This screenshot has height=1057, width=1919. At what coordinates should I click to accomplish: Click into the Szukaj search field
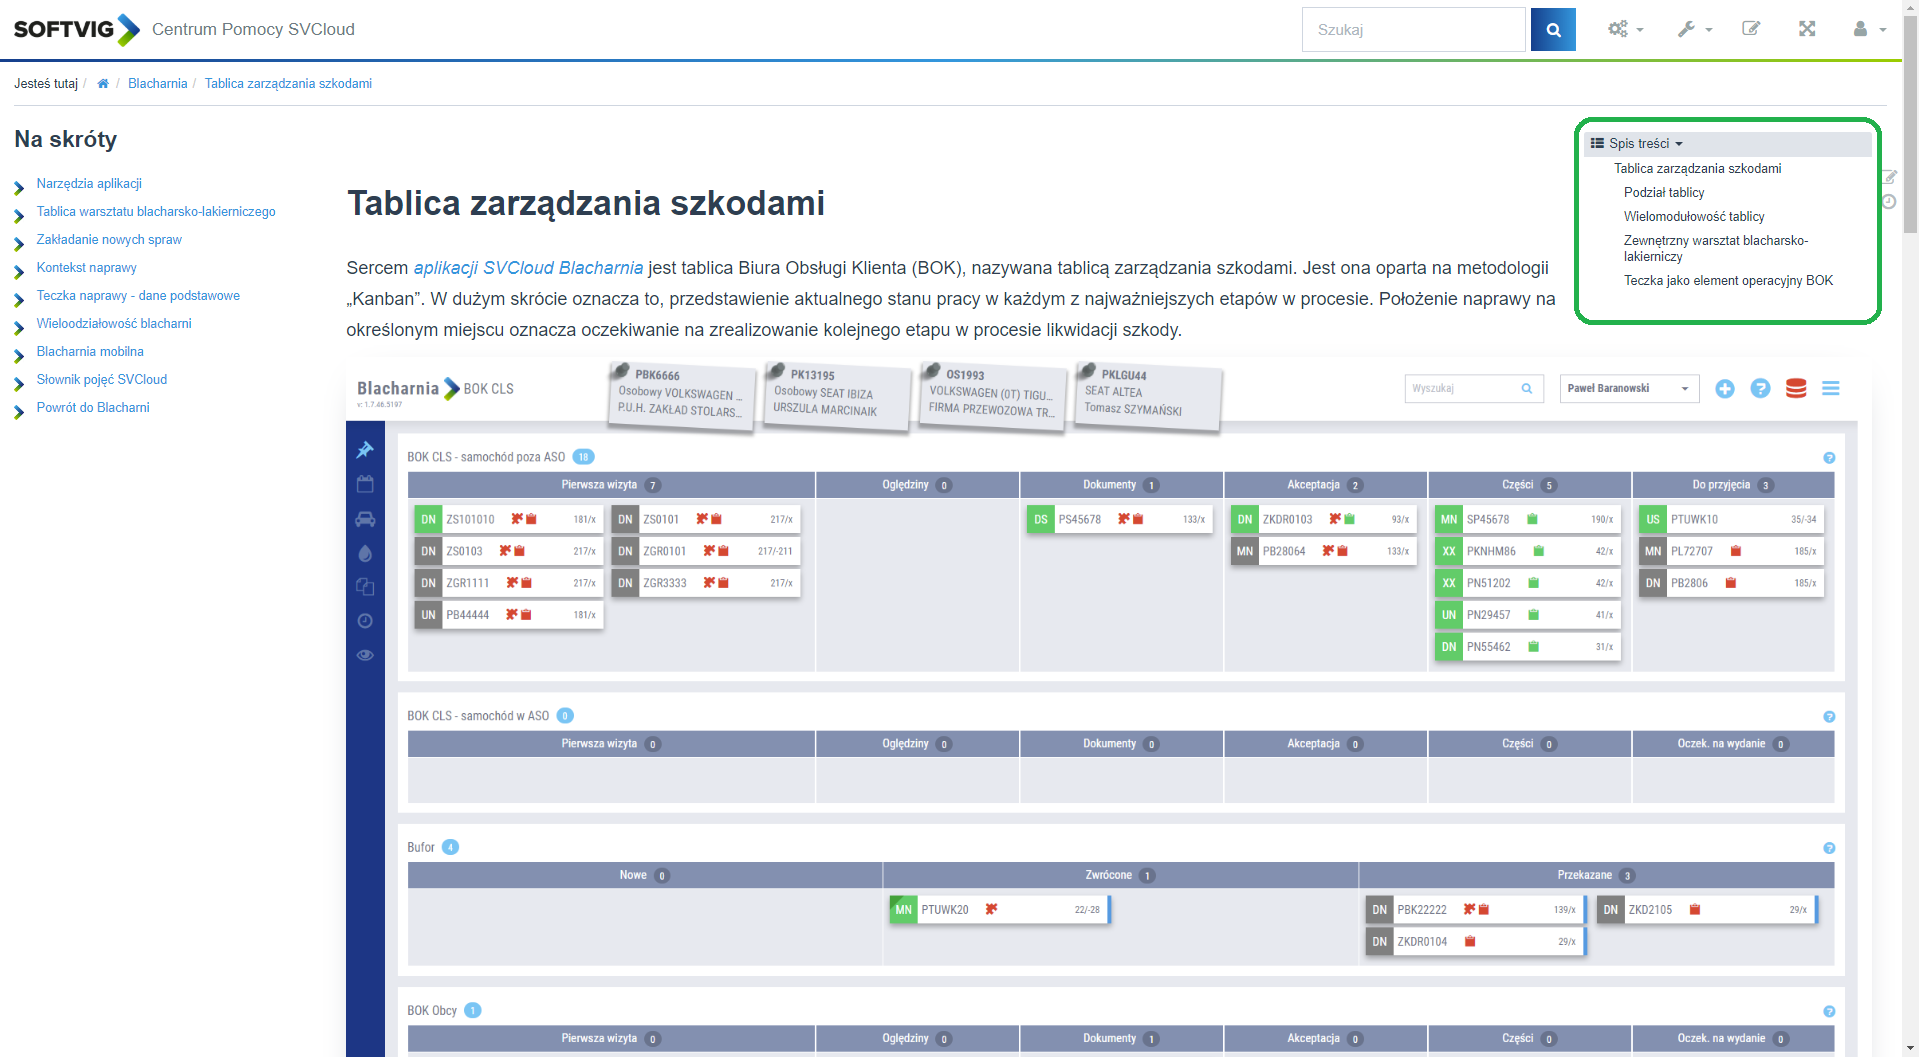tap(1412, 30)
